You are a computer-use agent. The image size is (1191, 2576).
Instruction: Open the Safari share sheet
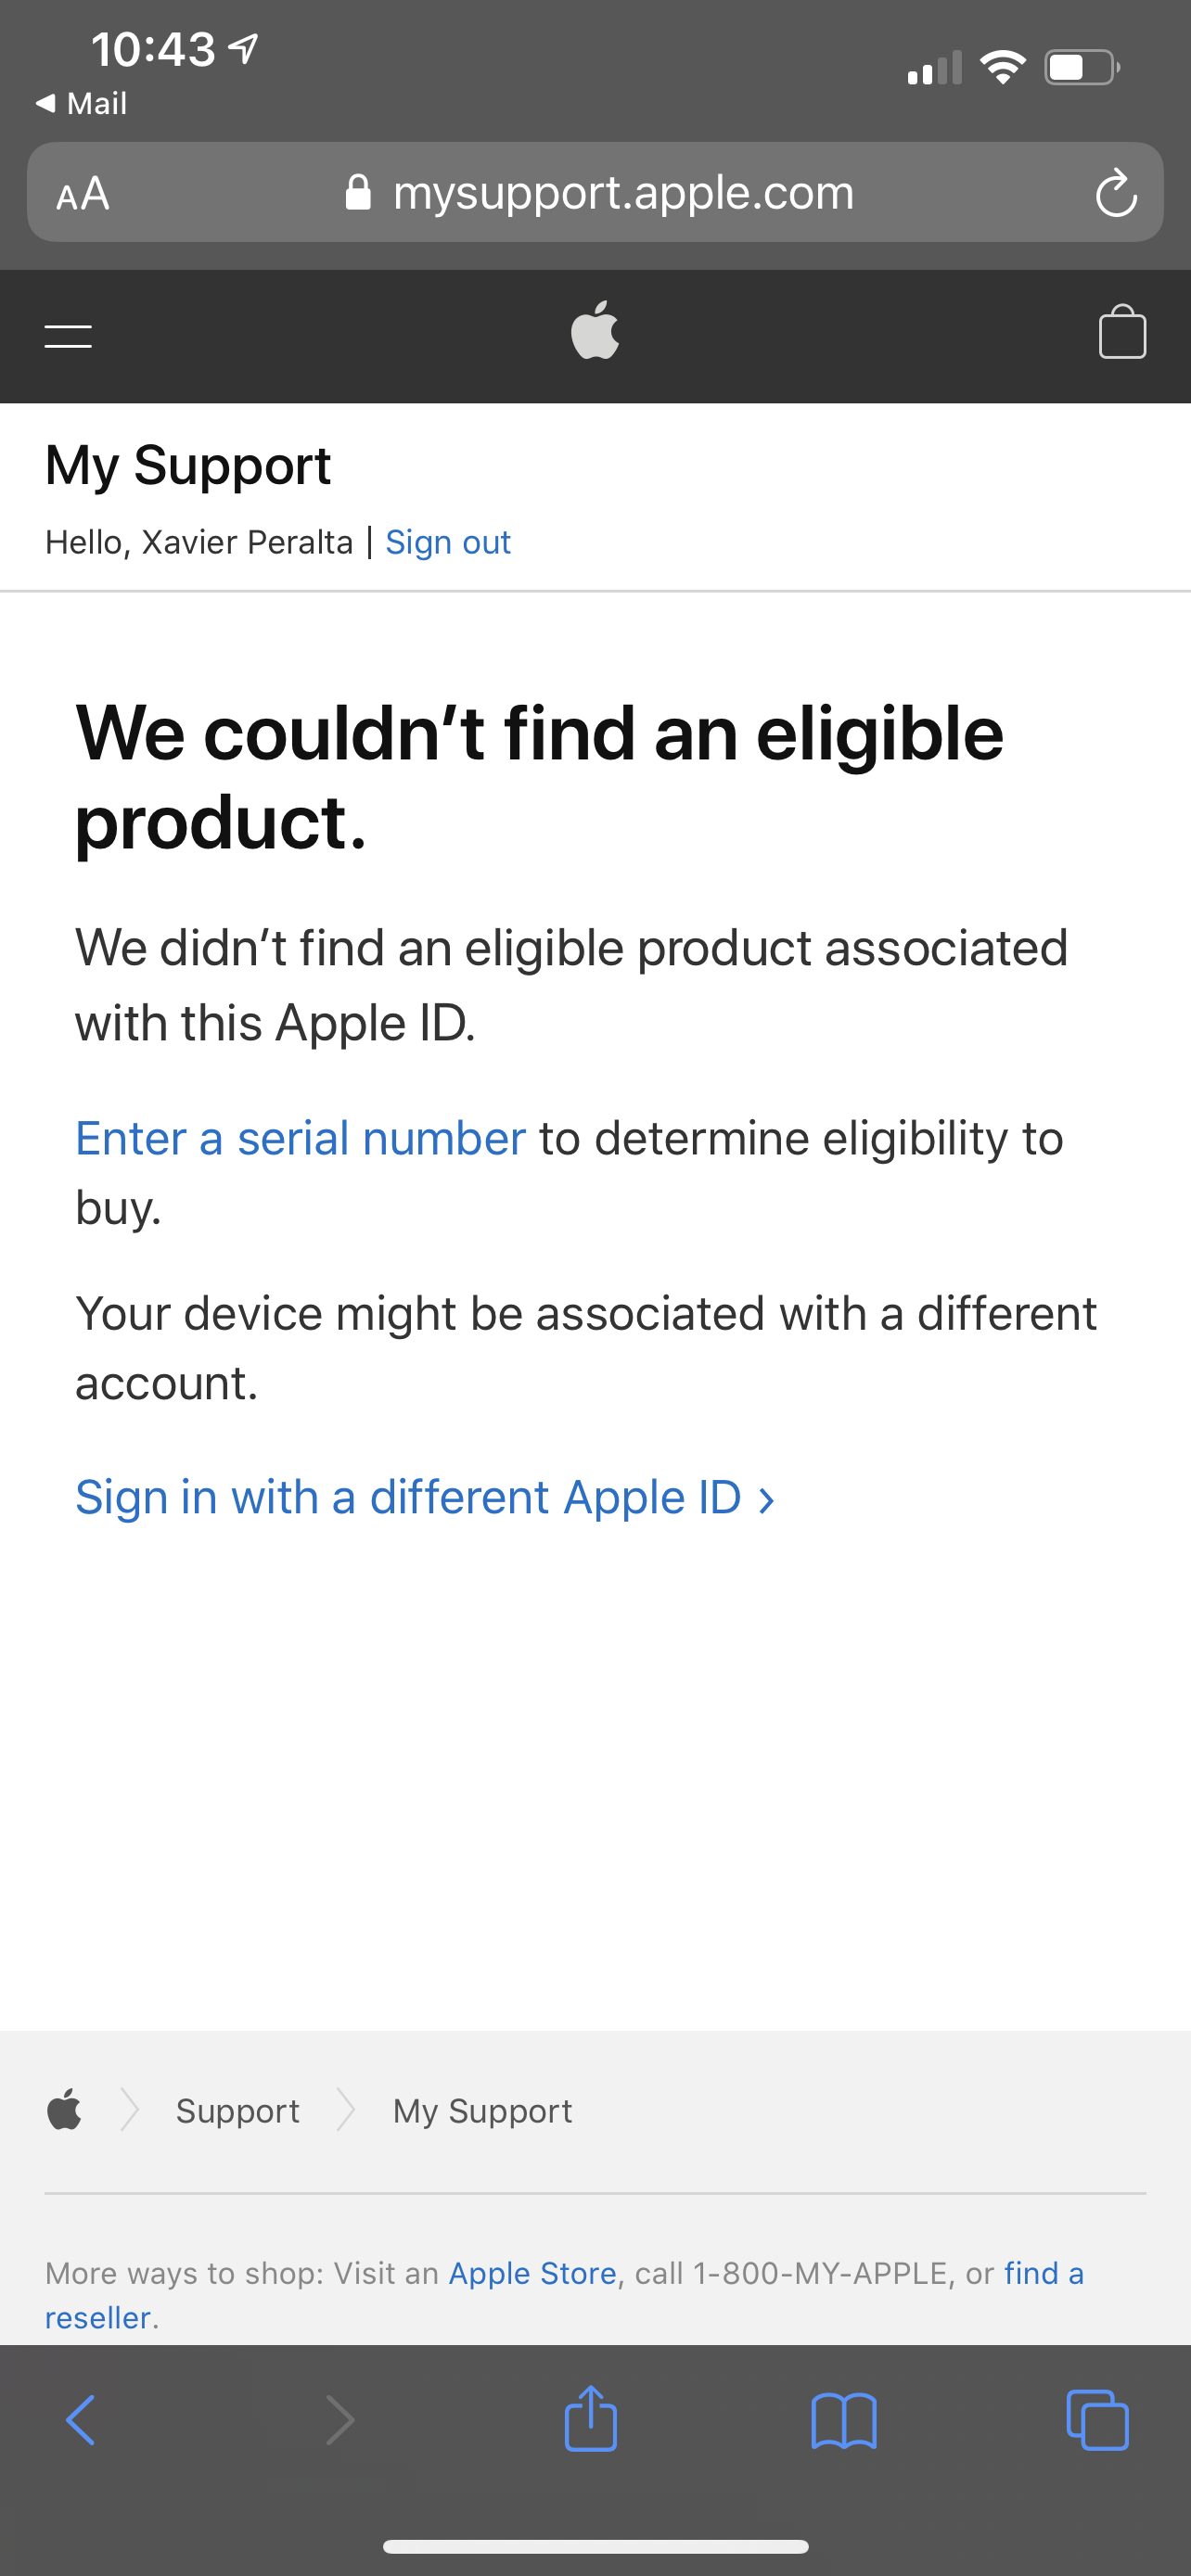pos(590,2418)
